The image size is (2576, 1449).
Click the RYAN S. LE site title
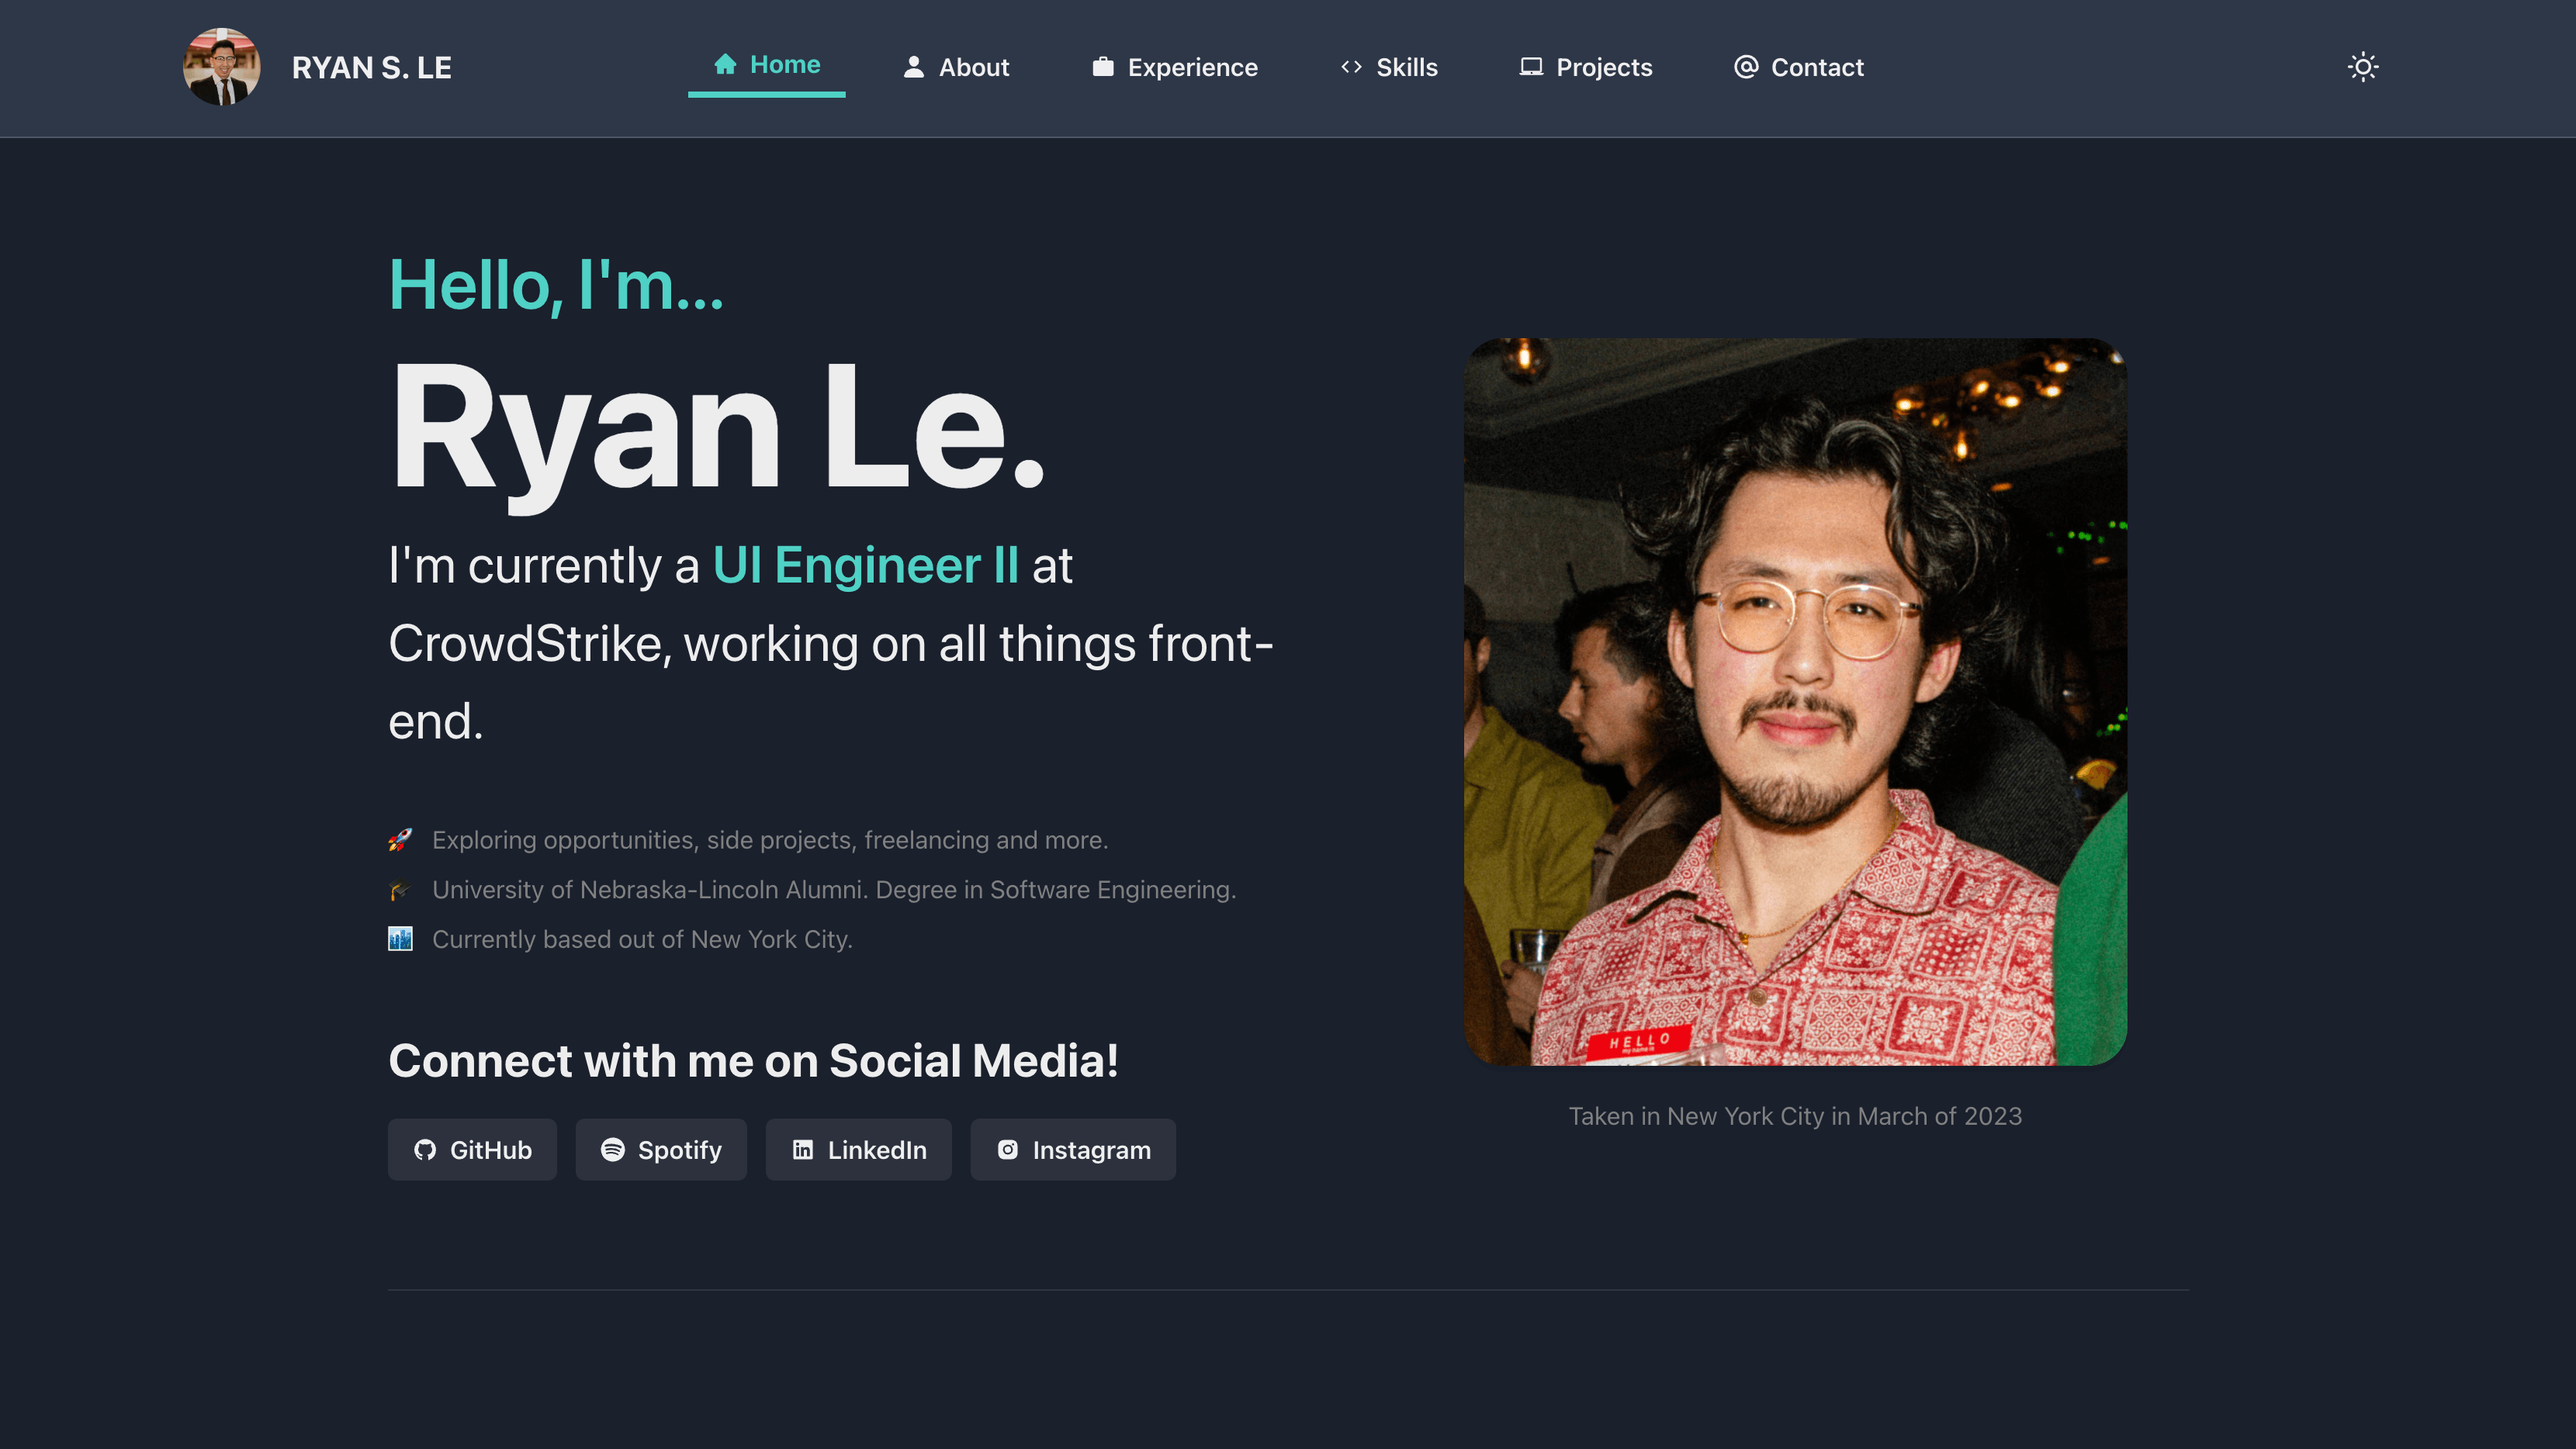[372, 67]
